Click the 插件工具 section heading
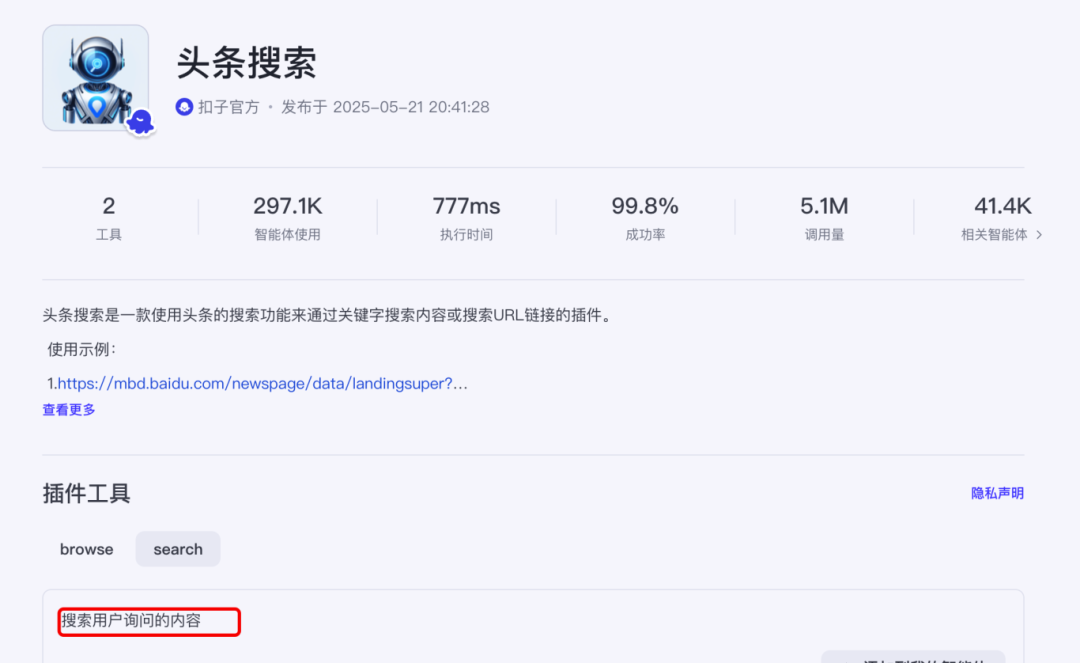Viewport: 1080px width, 663px height. click(x=86, y=494)
